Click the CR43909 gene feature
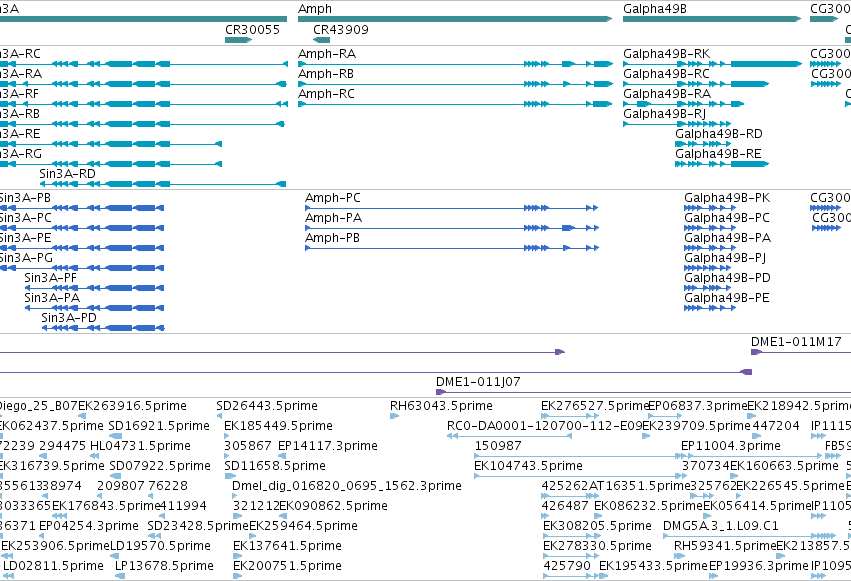851x581 pixels. [321, 40]
